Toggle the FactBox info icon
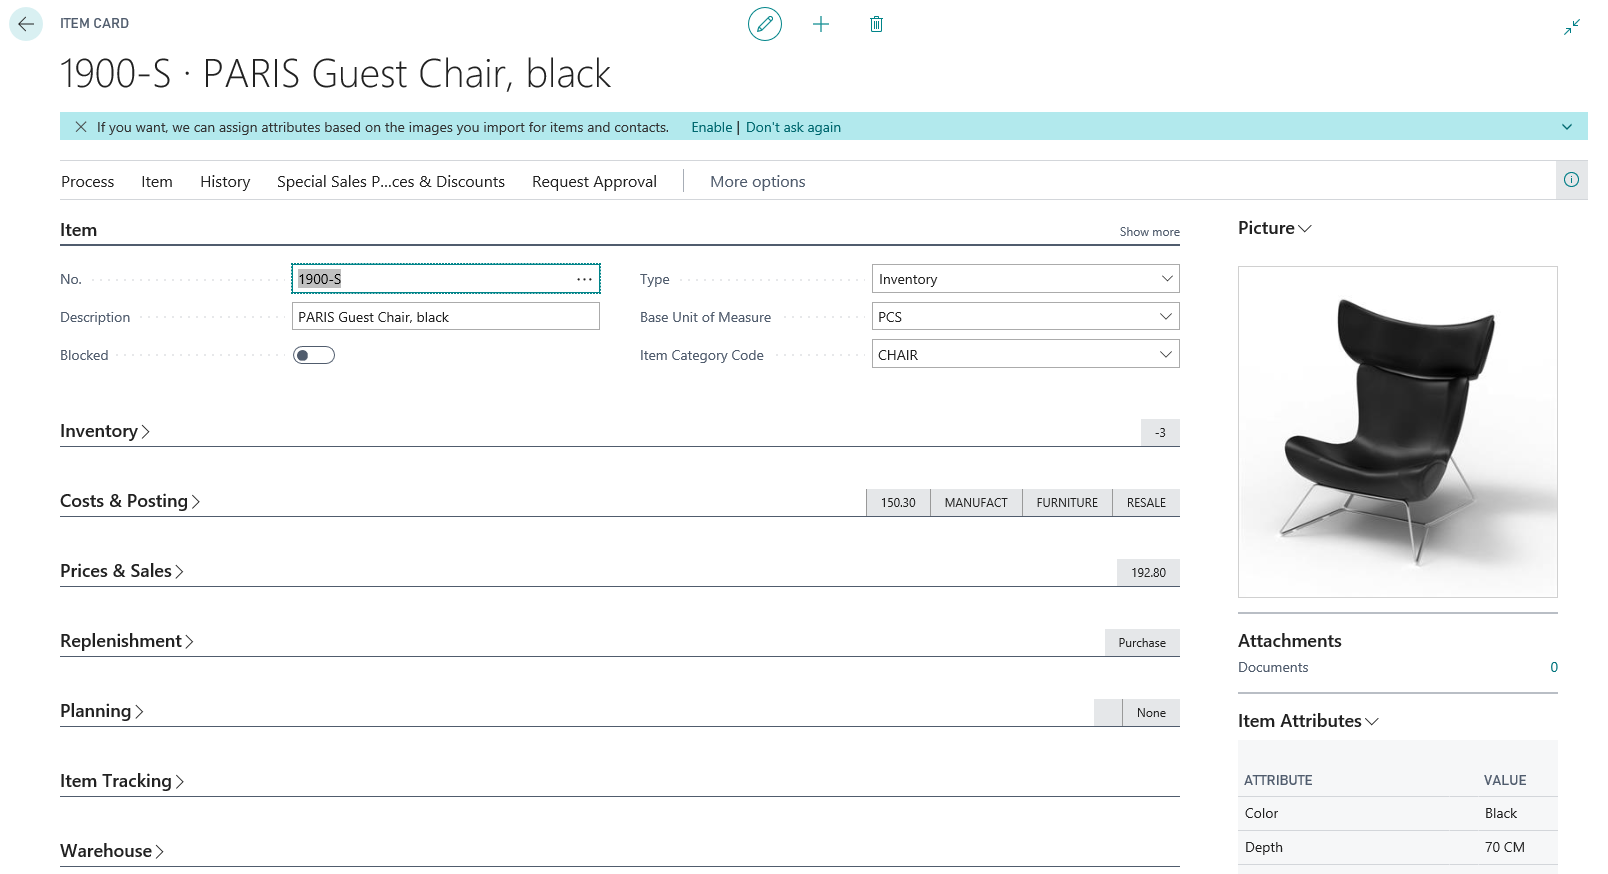Viewport: 1608px width, 874px height. click(x=1572, y=180)
